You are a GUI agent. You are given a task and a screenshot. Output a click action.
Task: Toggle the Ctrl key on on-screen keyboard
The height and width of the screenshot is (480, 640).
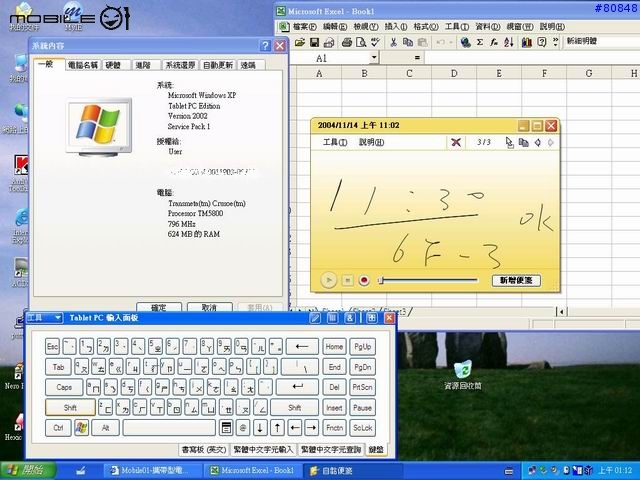[x=58, y=428]
